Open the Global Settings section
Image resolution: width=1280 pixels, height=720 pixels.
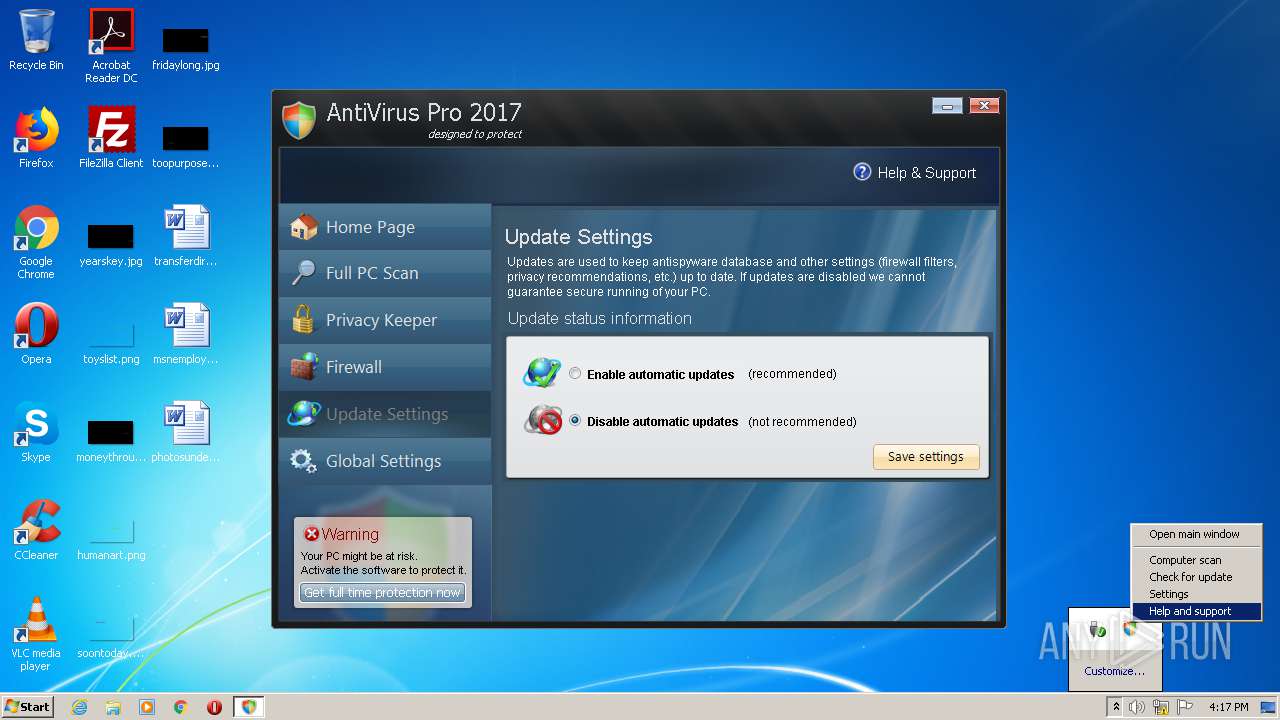tap(385, 461)
